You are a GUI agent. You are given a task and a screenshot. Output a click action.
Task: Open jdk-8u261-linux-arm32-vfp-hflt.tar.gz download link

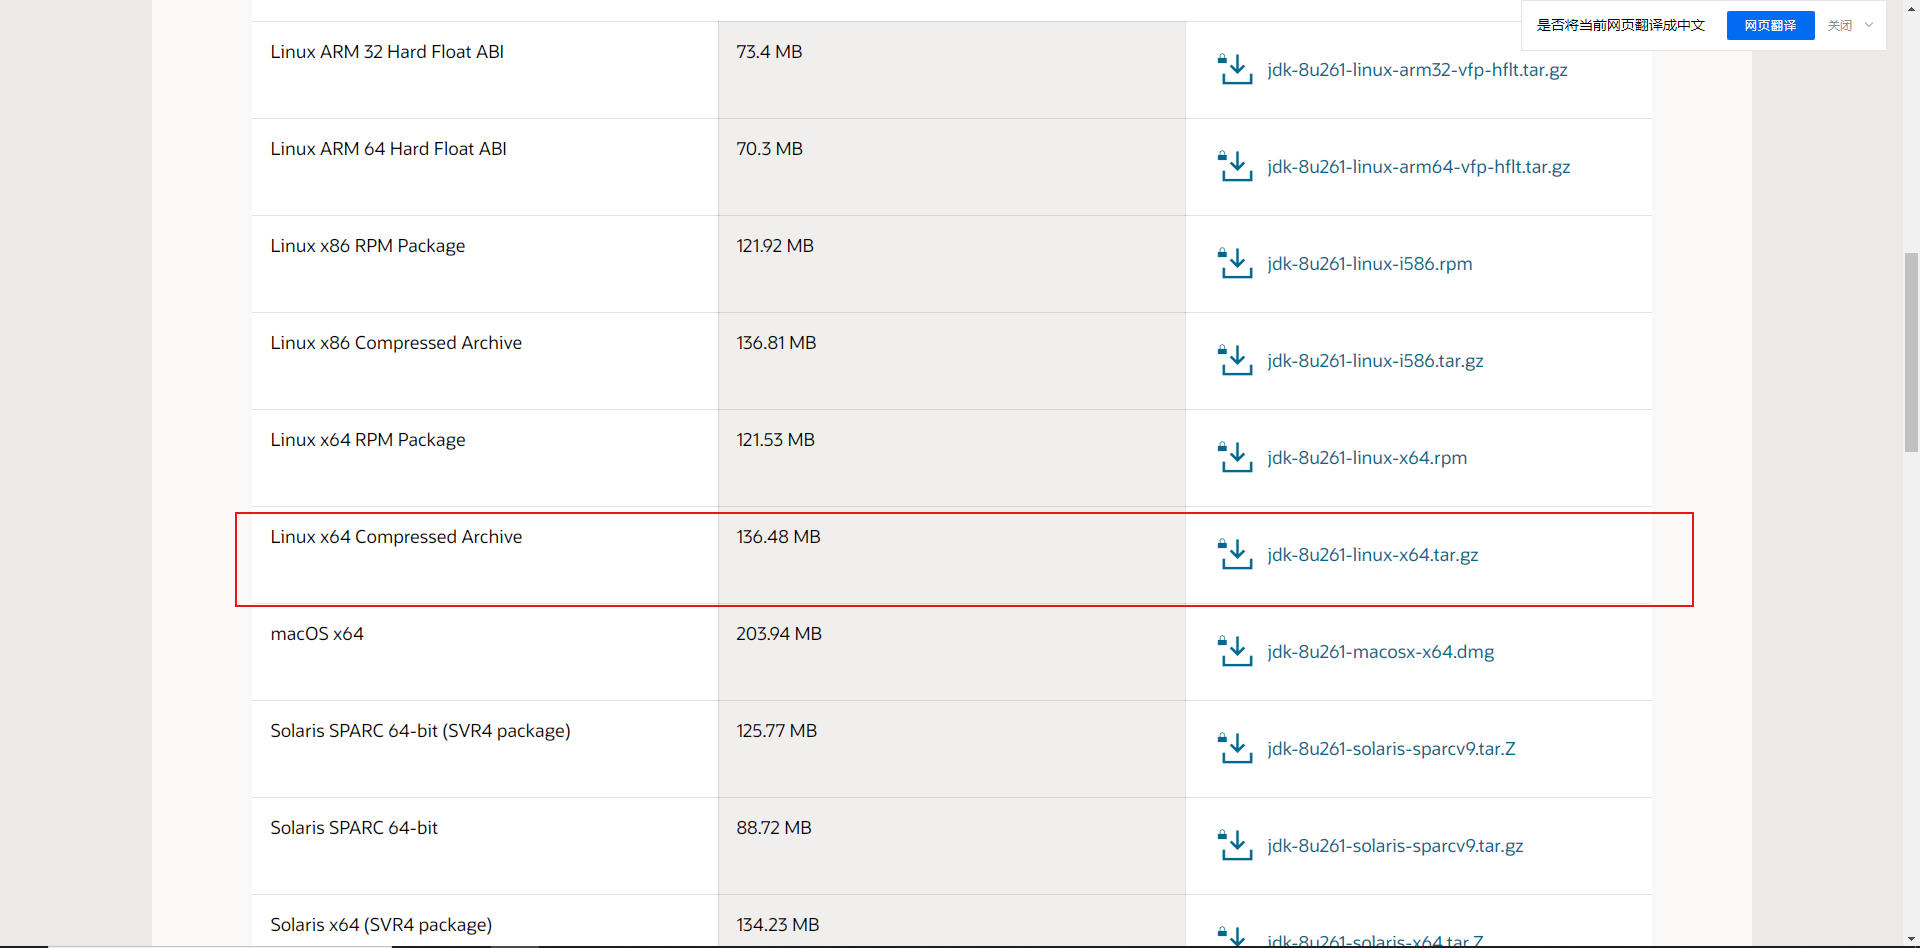(1417, 70)
